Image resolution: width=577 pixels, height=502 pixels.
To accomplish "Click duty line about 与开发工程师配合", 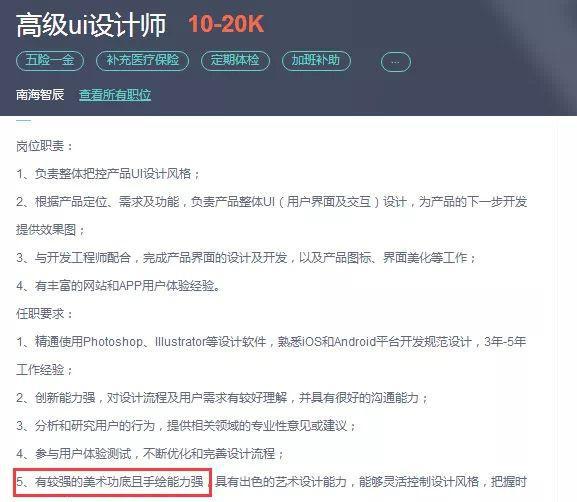I will point(246,258).
